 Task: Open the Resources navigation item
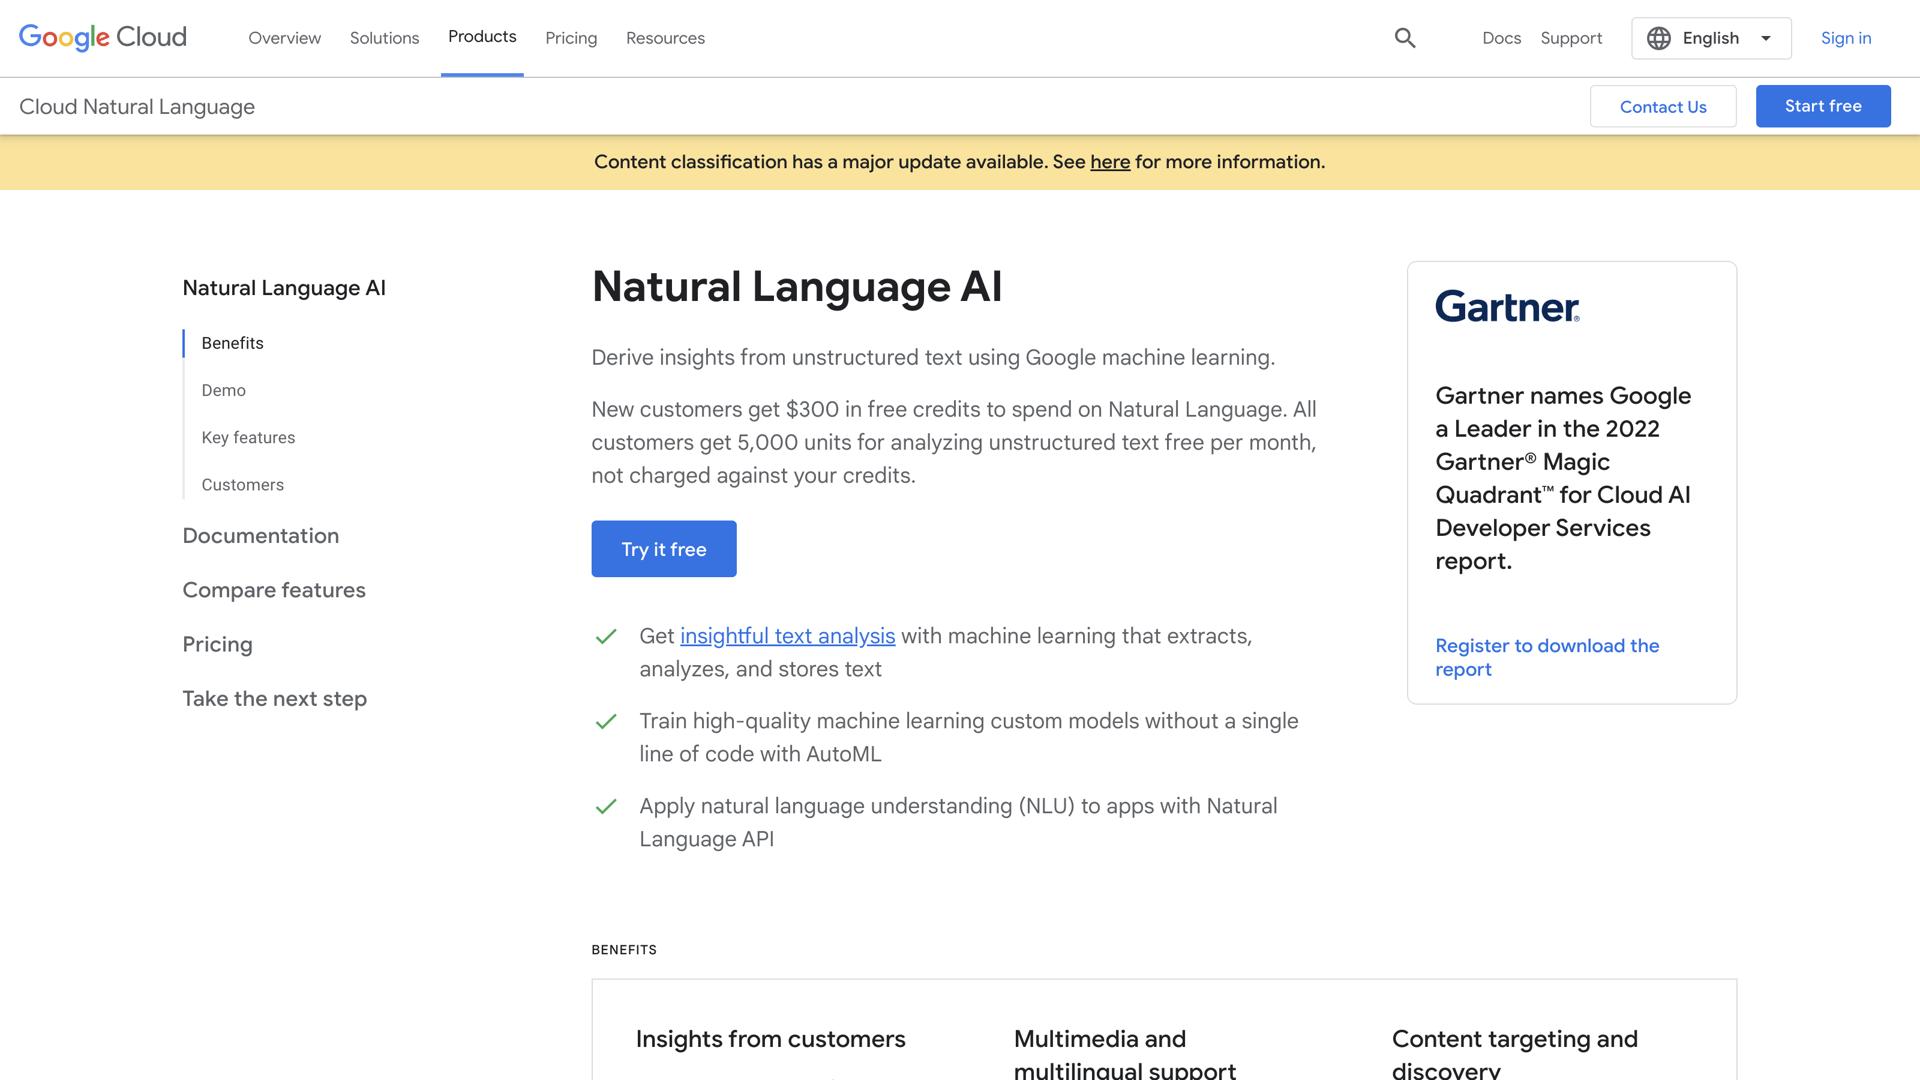click(x=665, y=38)
